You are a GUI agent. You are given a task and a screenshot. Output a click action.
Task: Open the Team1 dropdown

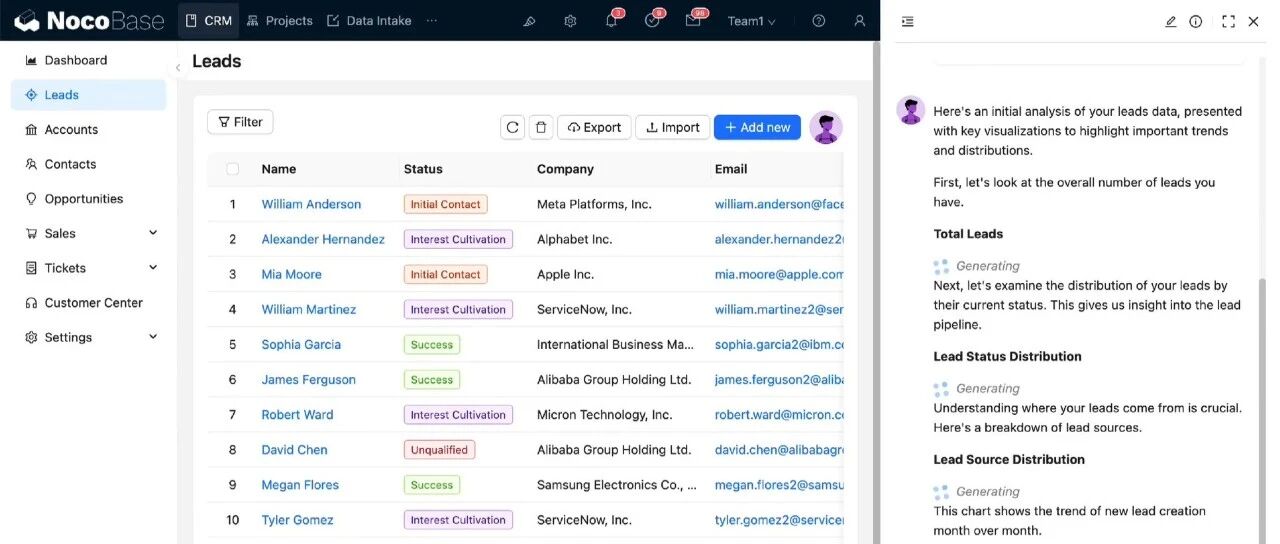(x=751, y=21)
